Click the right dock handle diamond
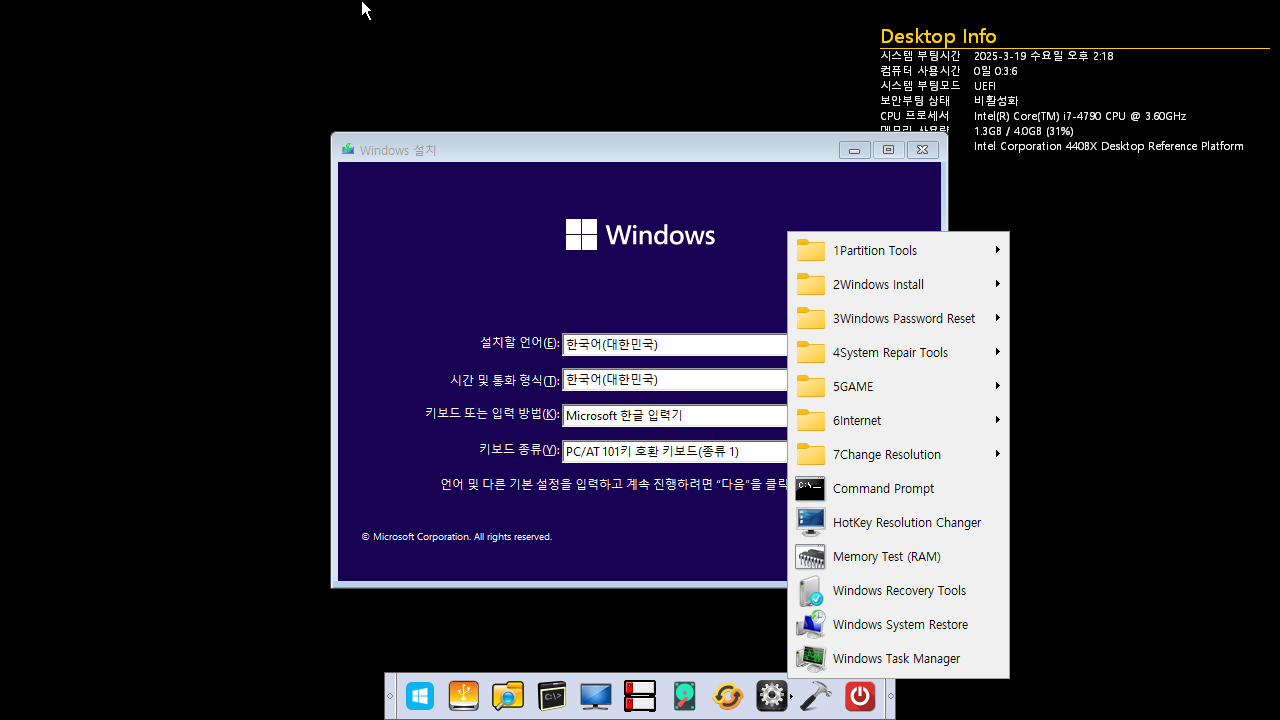The image size is (1280, 720). (890, 696)
